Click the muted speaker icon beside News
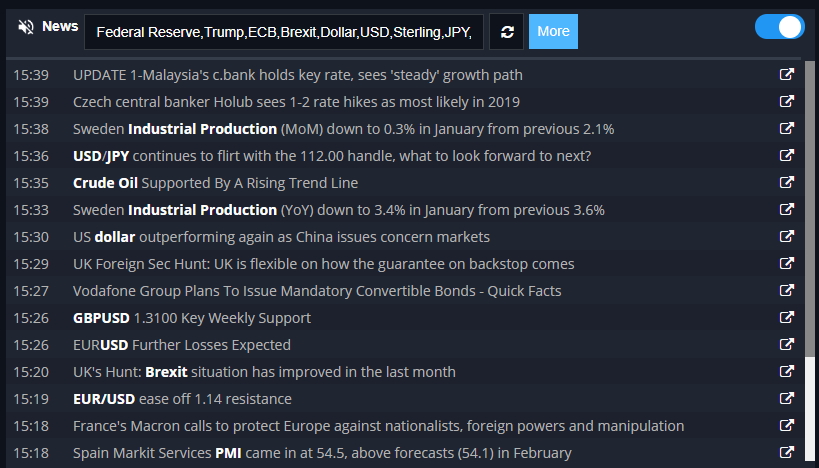This screenshot has height=468, width=819. [26, 27]
